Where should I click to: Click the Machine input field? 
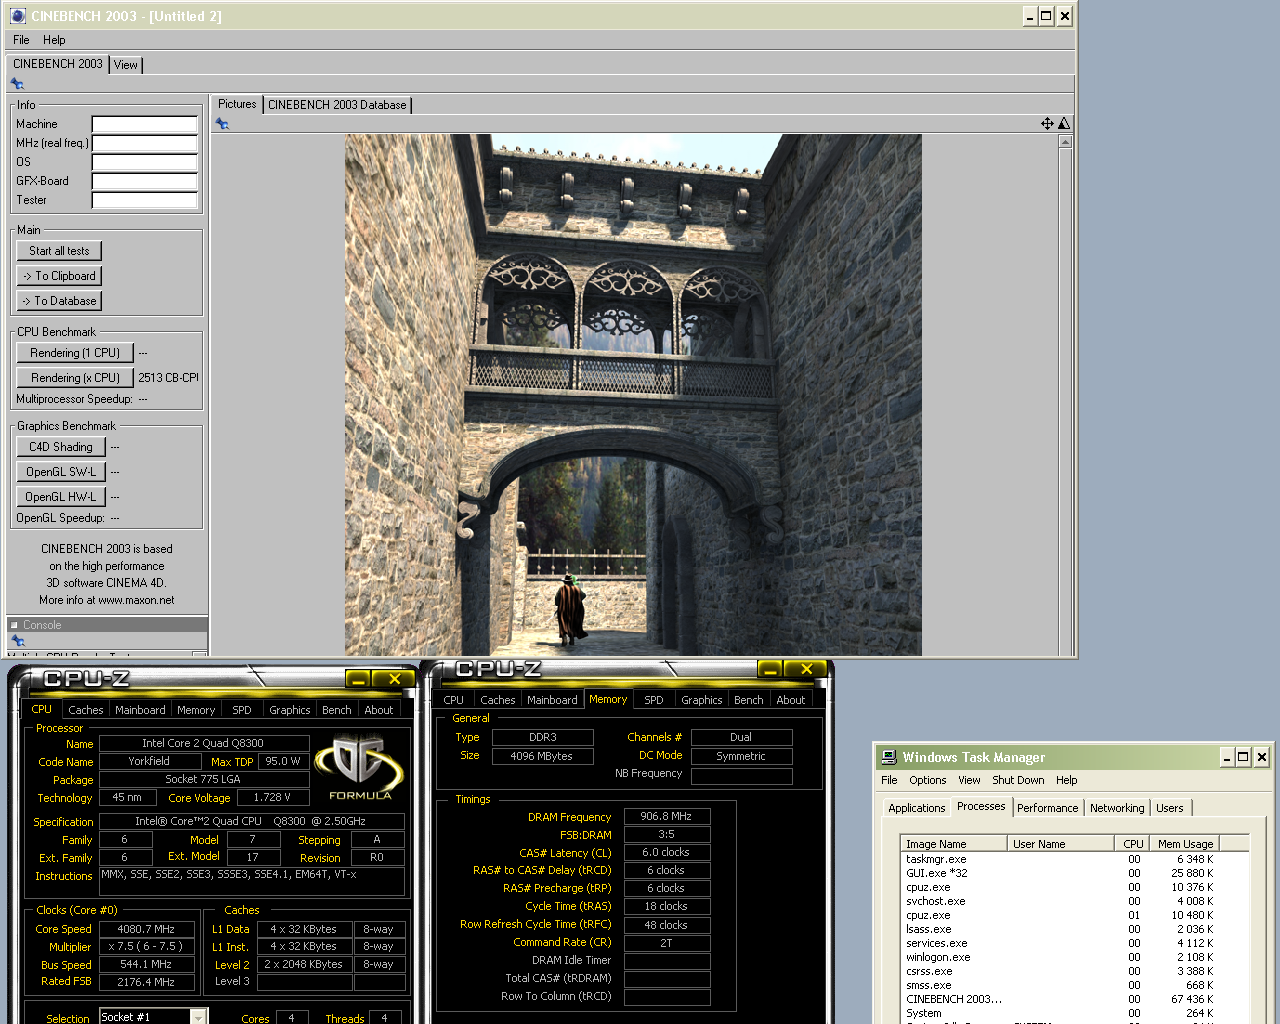coord(145,124)
